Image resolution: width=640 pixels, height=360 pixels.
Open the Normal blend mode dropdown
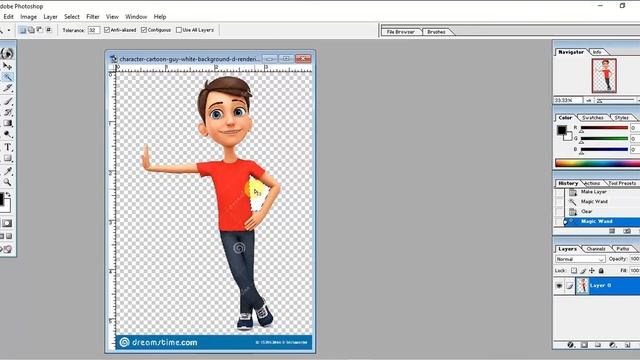tap(580, 259)
